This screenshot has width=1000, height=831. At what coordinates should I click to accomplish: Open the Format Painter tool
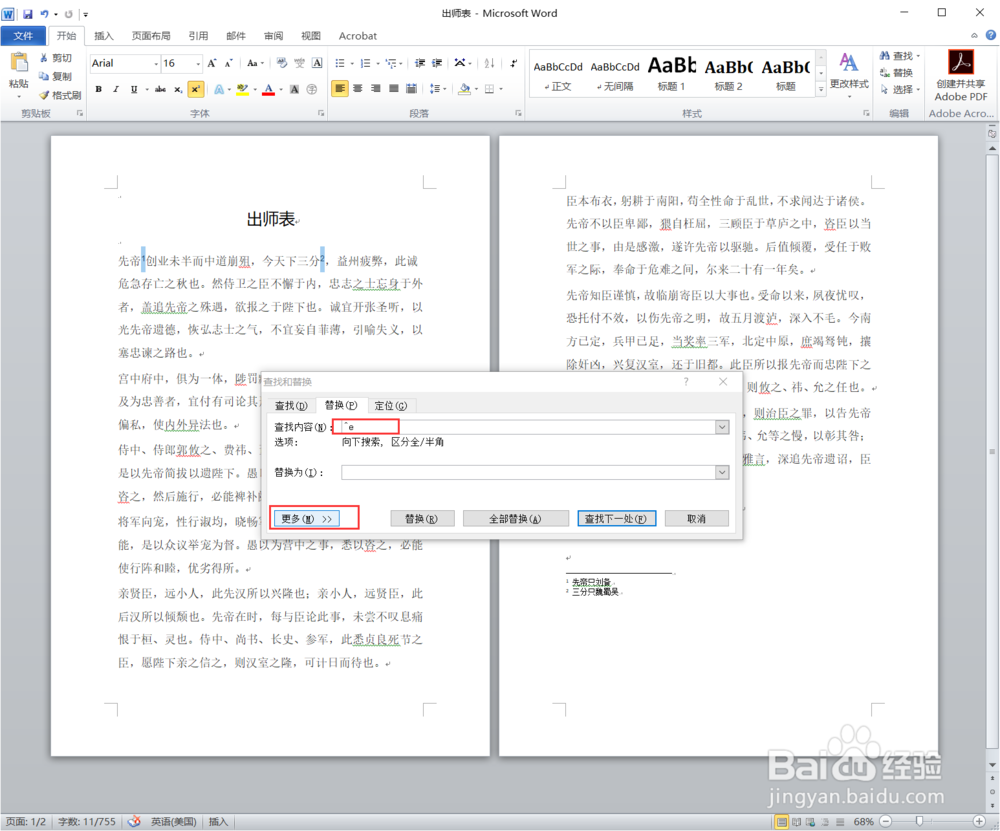tap(60, 94)
